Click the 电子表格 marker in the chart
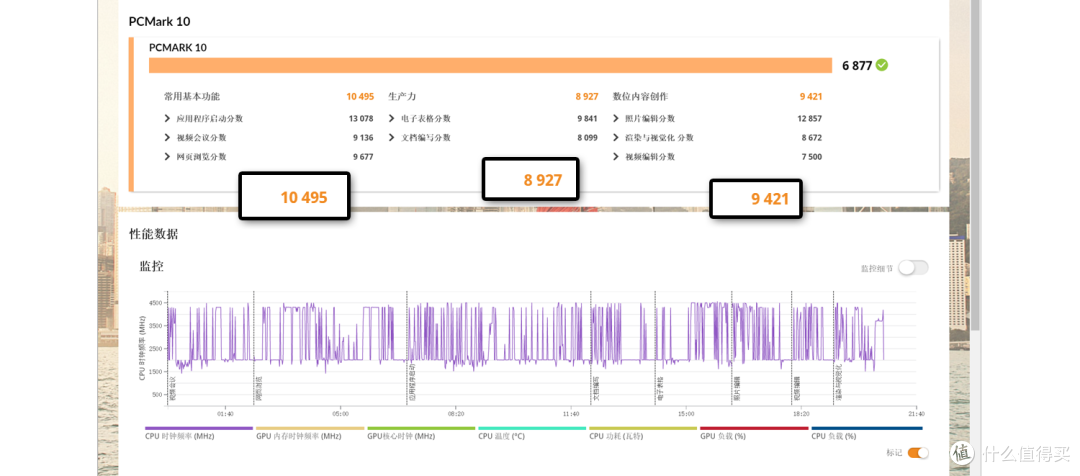Viewport: 1080px width, 476px height. (660, 389)
